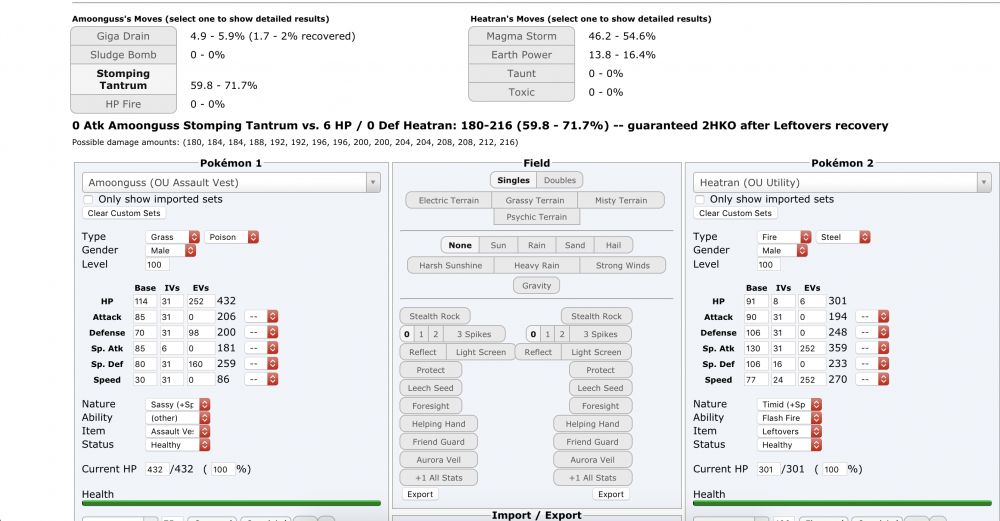Image resolution: width=1000 pixels, height=521 pixels.
Task: Tick Heatran's 'Only show imported sets' checkbox
Action: click(x=699, y=199)
